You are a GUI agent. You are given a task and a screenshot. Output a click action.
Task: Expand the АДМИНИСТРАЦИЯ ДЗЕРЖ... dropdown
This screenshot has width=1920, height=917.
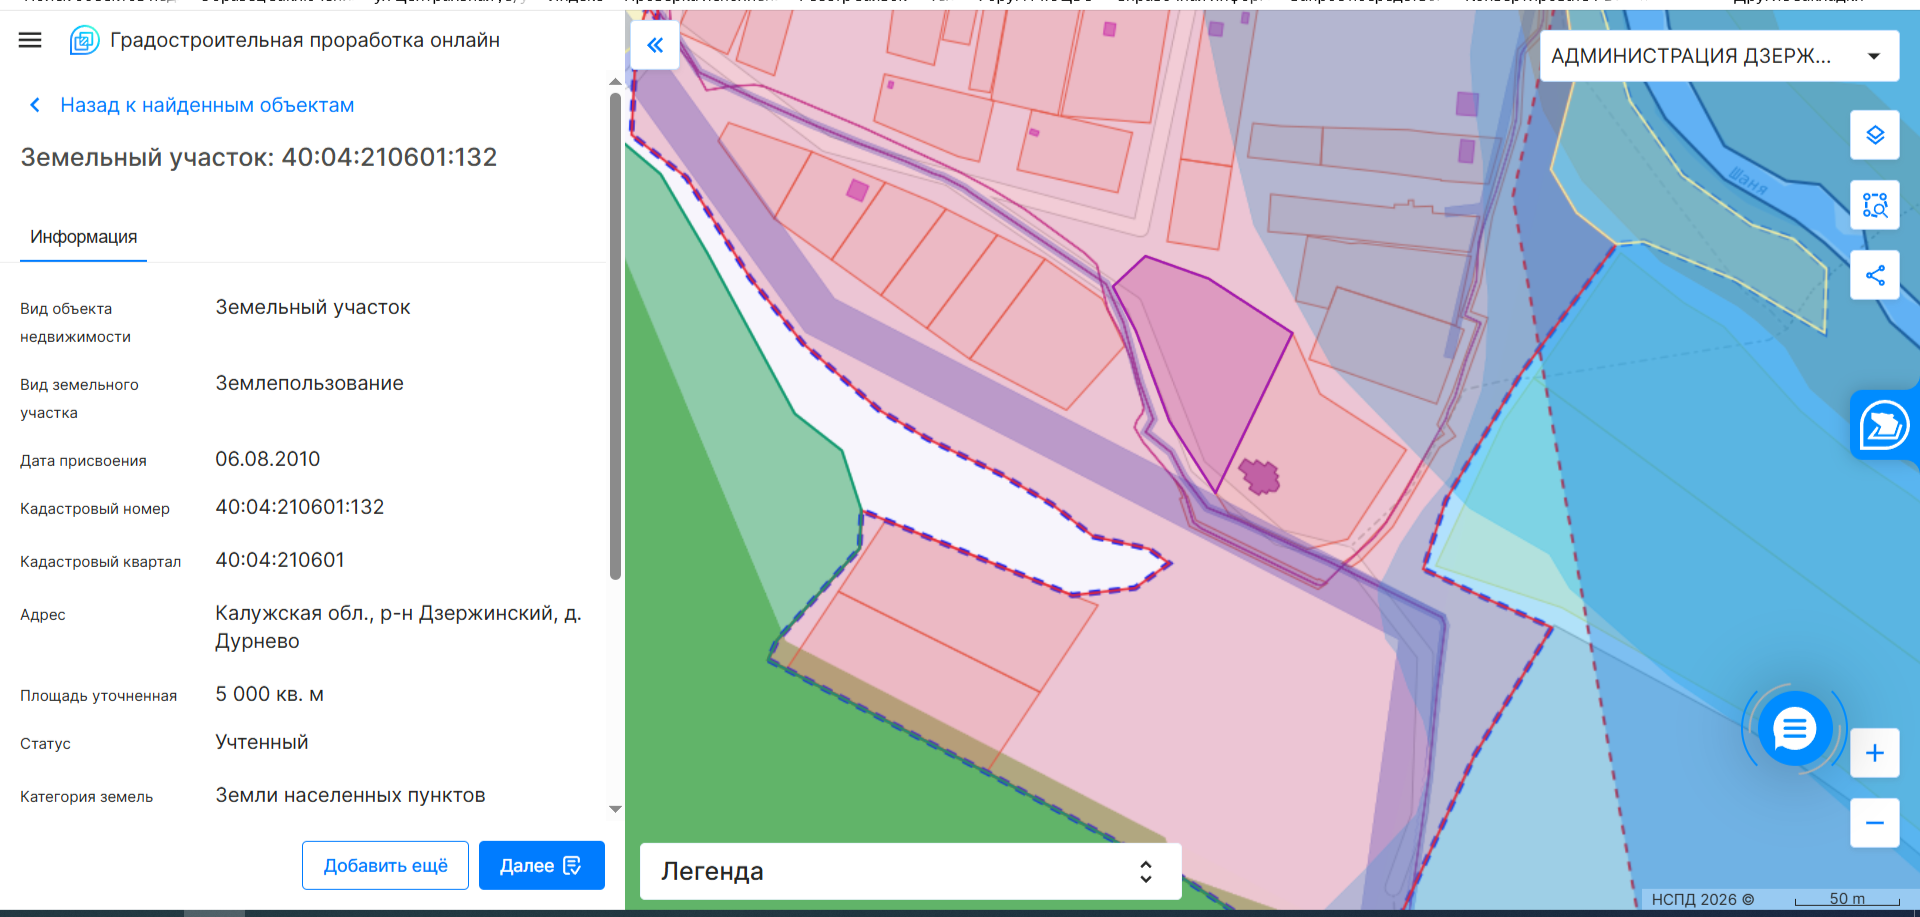tap(1720, 56)
